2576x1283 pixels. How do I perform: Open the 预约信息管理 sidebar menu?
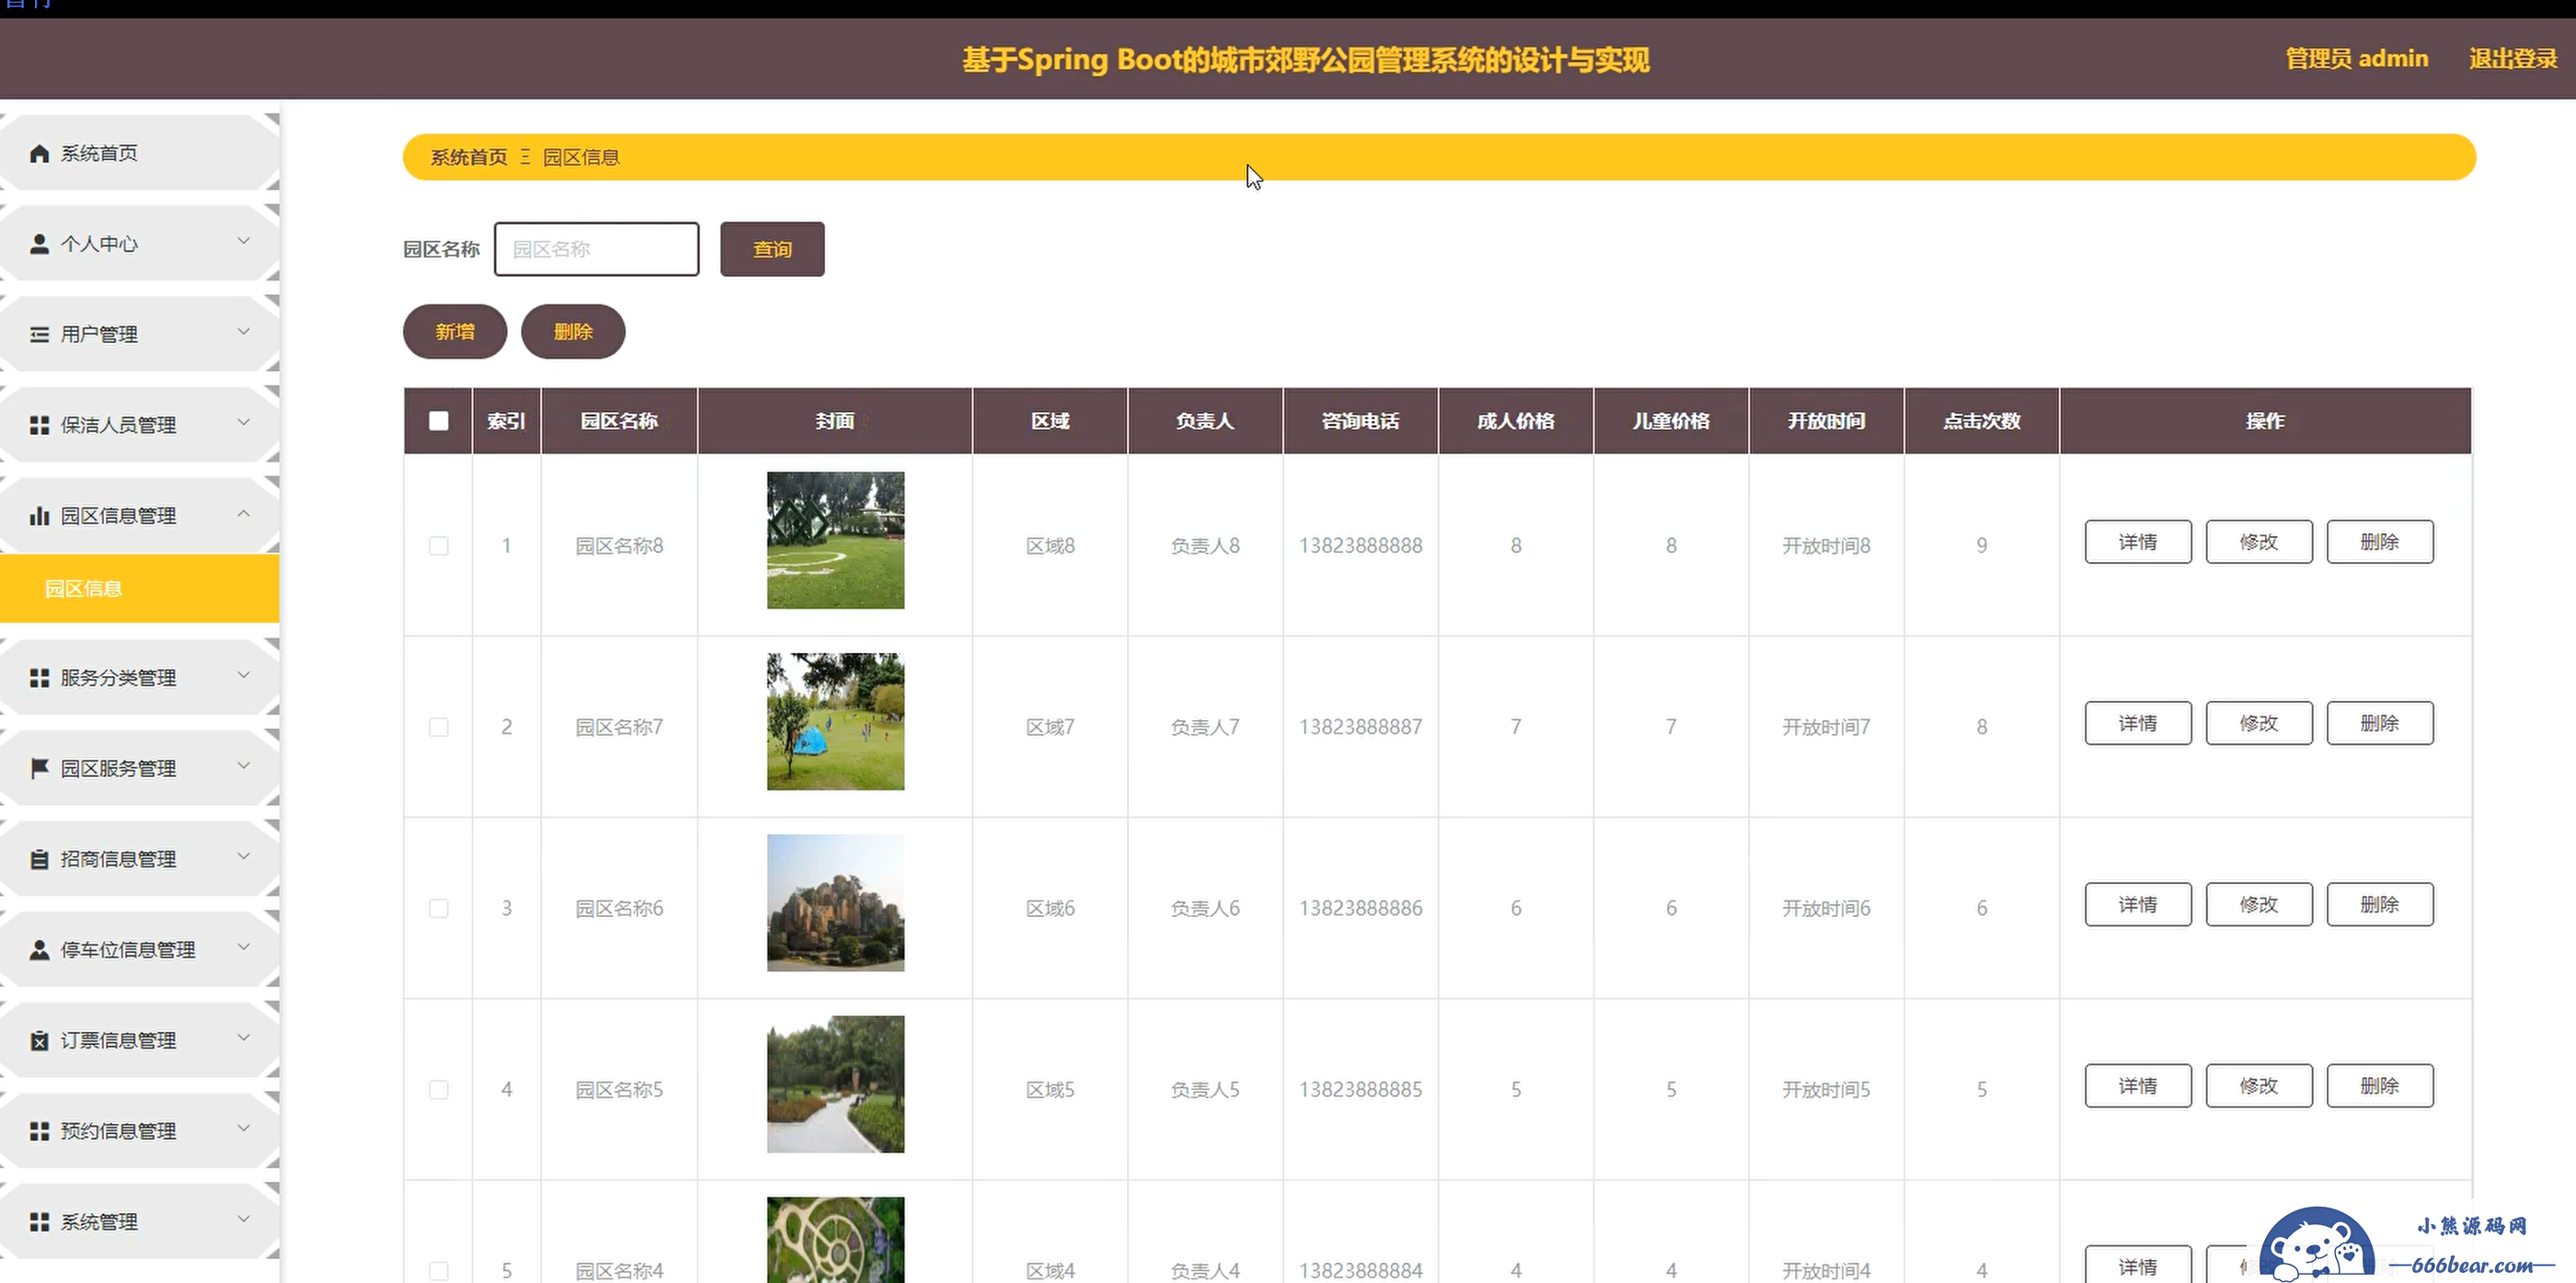(x=140, y=1131)
